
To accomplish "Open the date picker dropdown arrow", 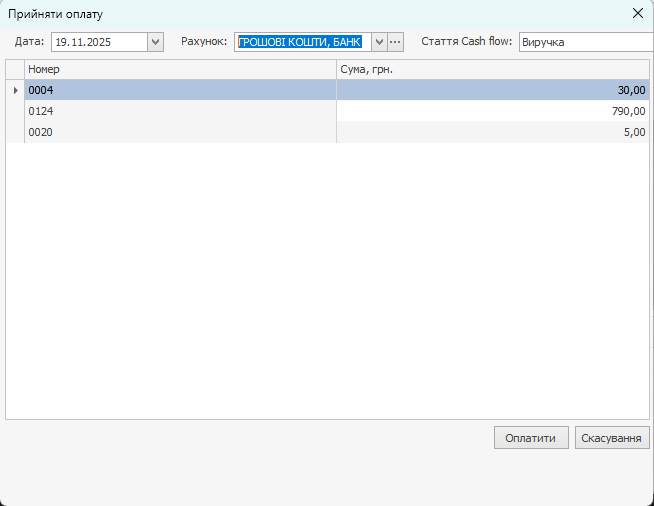I will coord(155,42).
